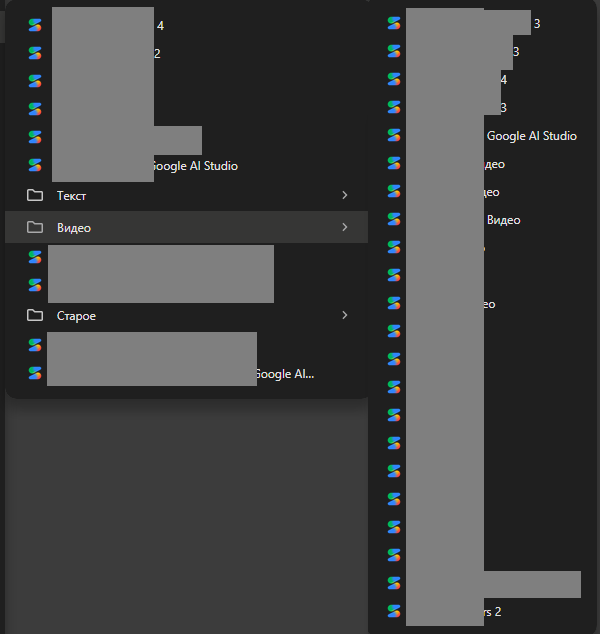Open the Старое bookmarks folder
Image resolution: width=600 pixels, height=634 pixels.
pos(186,315)
